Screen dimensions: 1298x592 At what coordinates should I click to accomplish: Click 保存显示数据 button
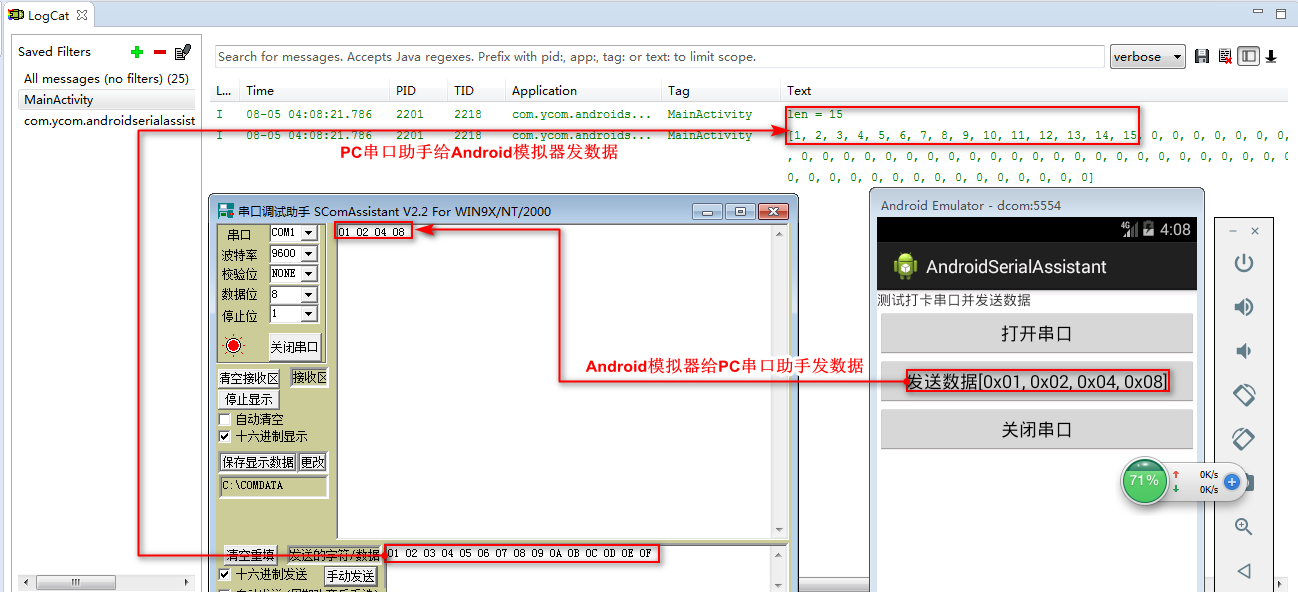click(x=257, y=462)
